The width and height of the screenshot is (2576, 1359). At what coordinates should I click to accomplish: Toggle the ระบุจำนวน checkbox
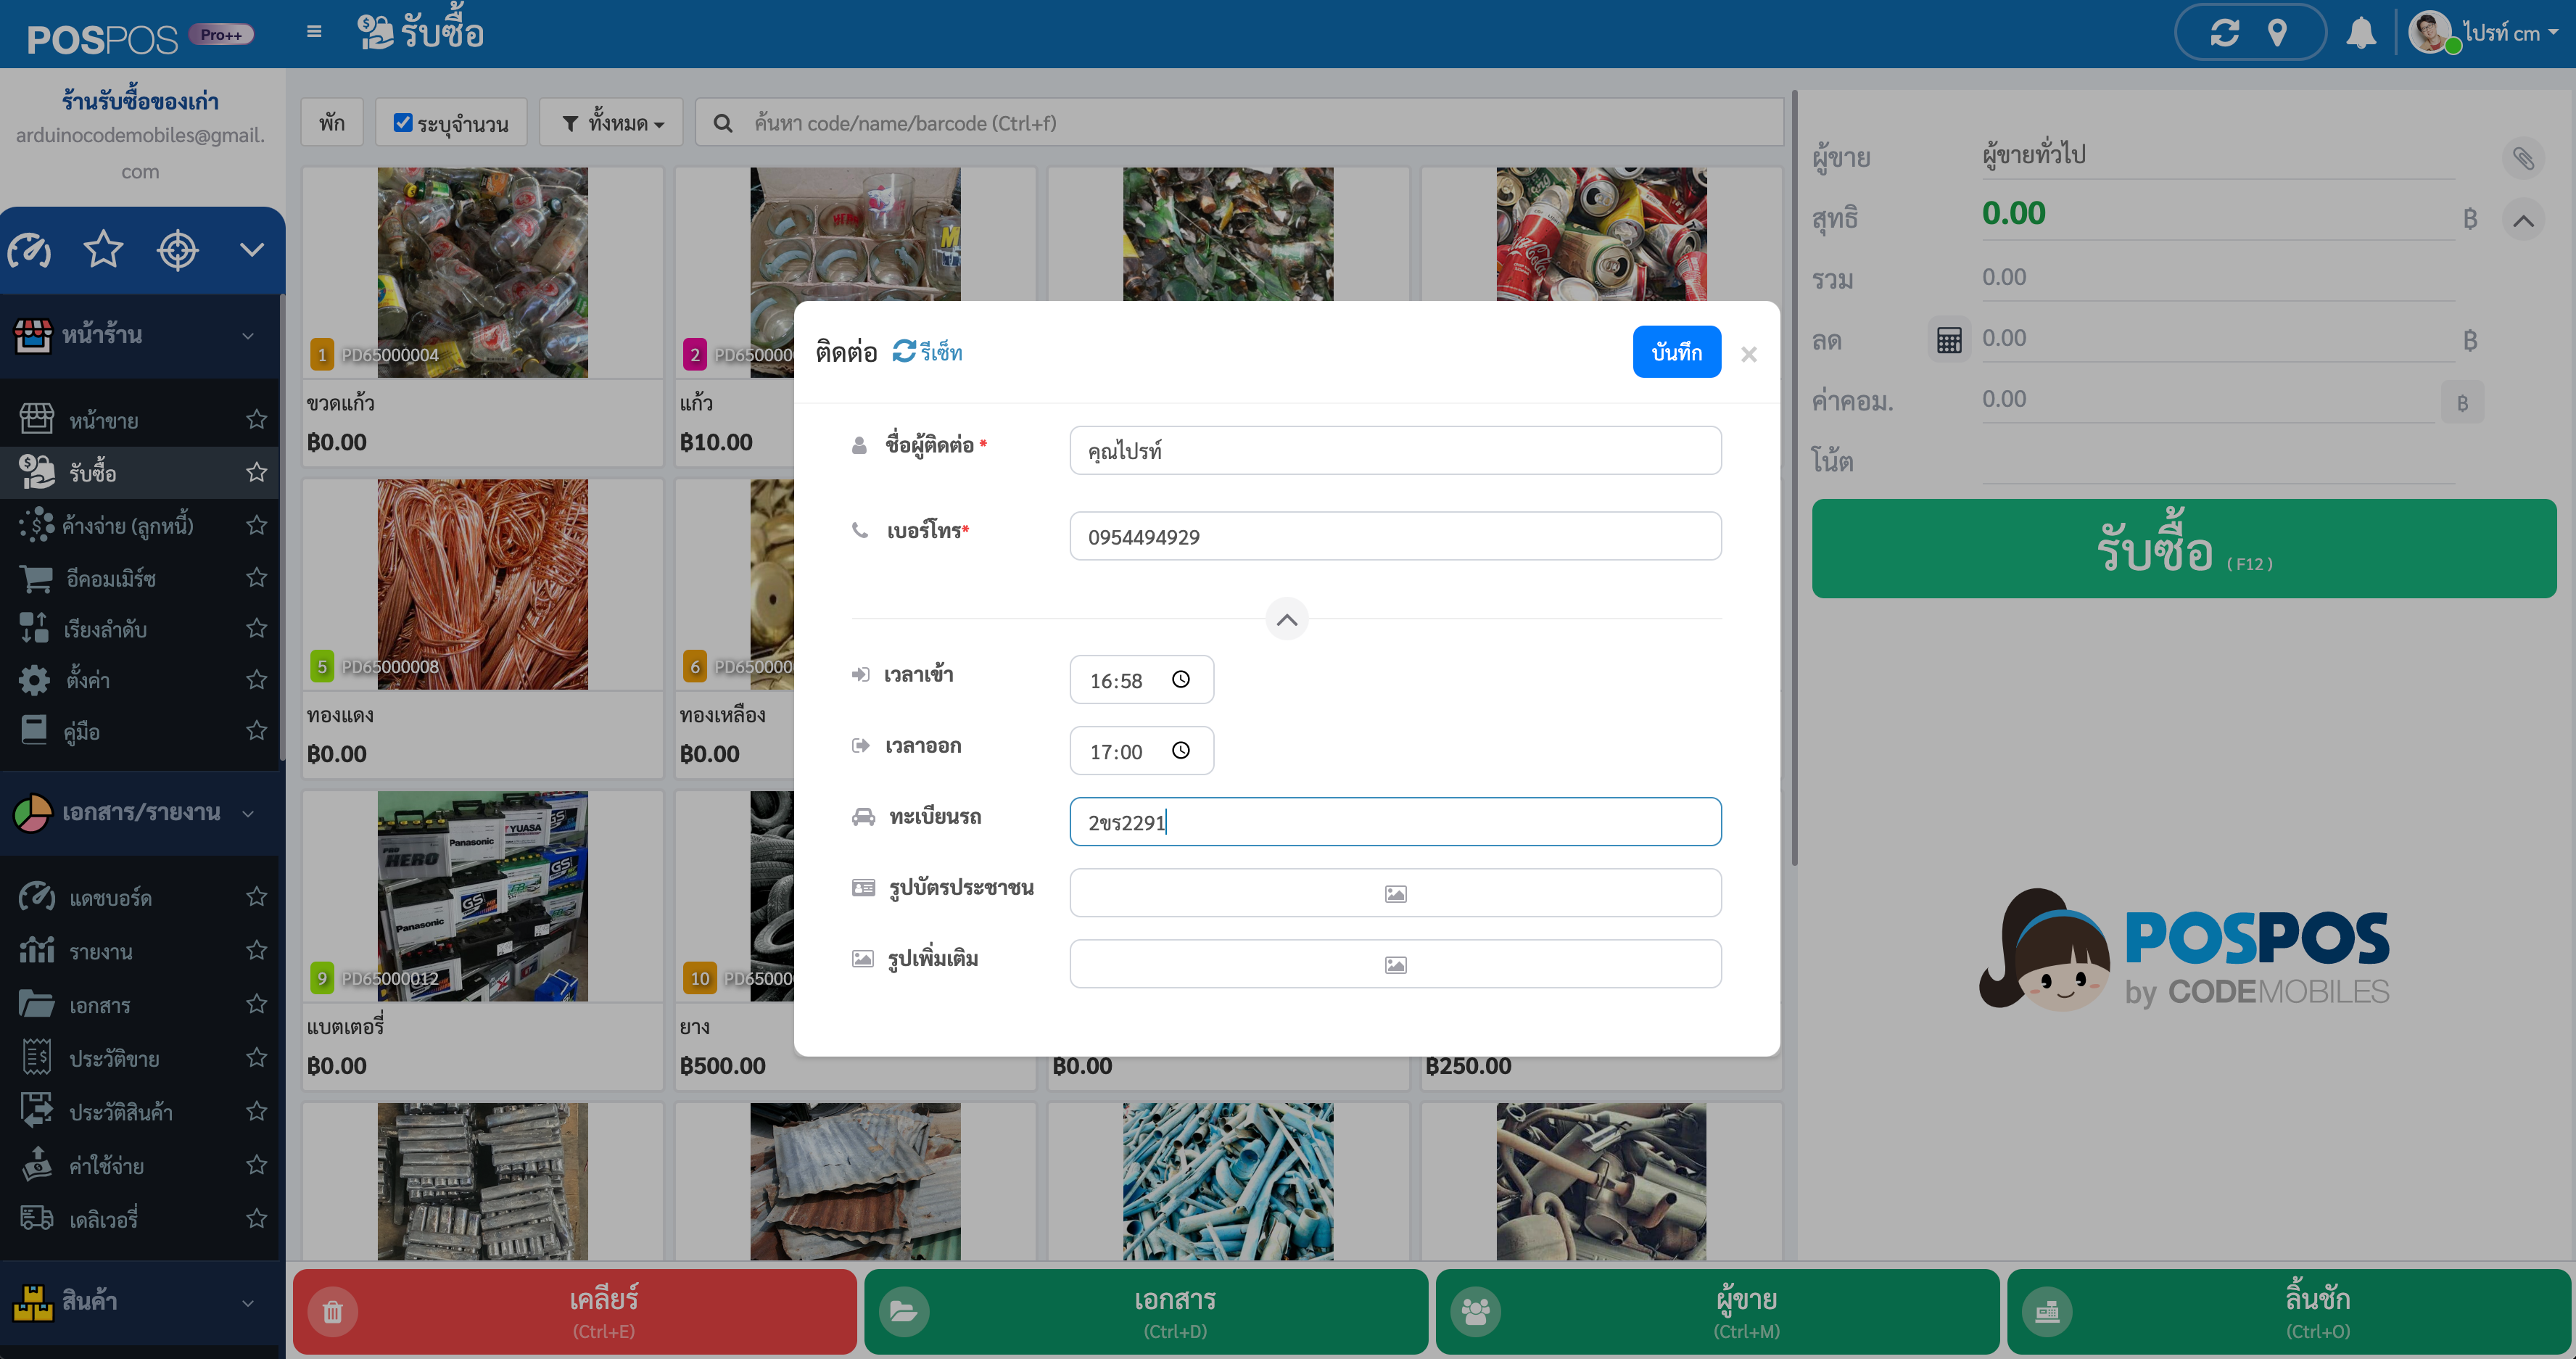(403, 123)
